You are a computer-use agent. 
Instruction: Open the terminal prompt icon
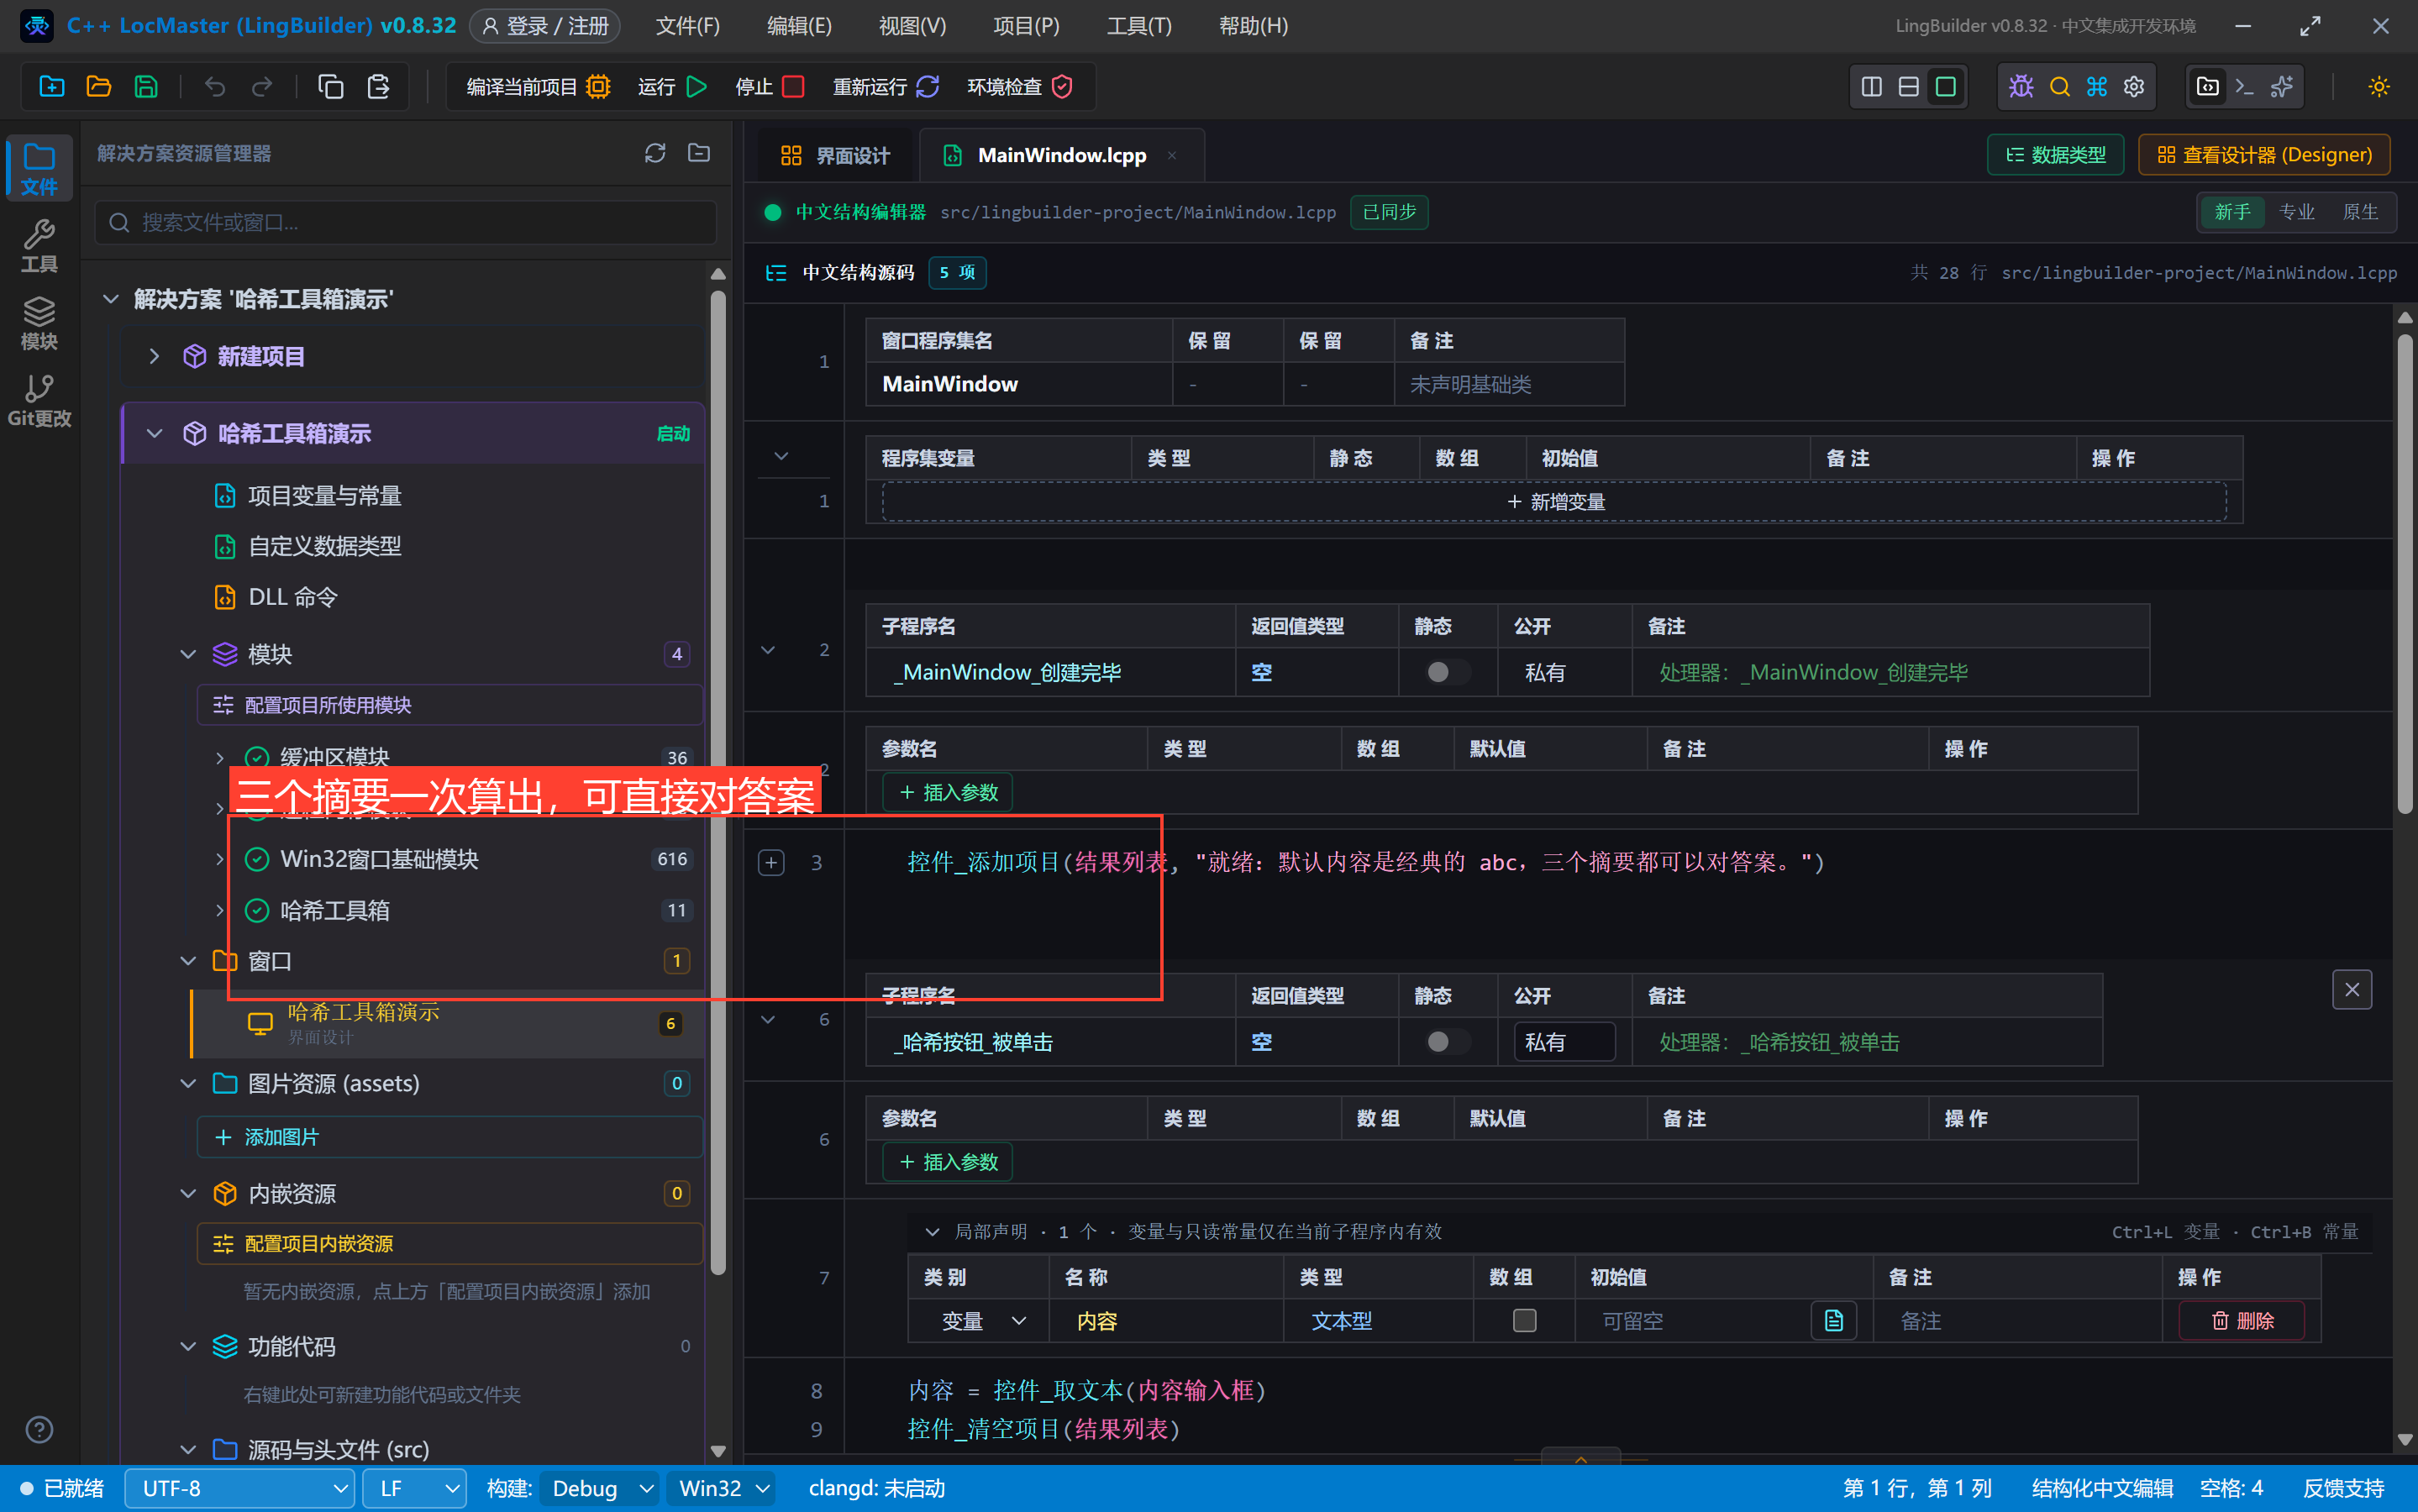coord(2244,87)
